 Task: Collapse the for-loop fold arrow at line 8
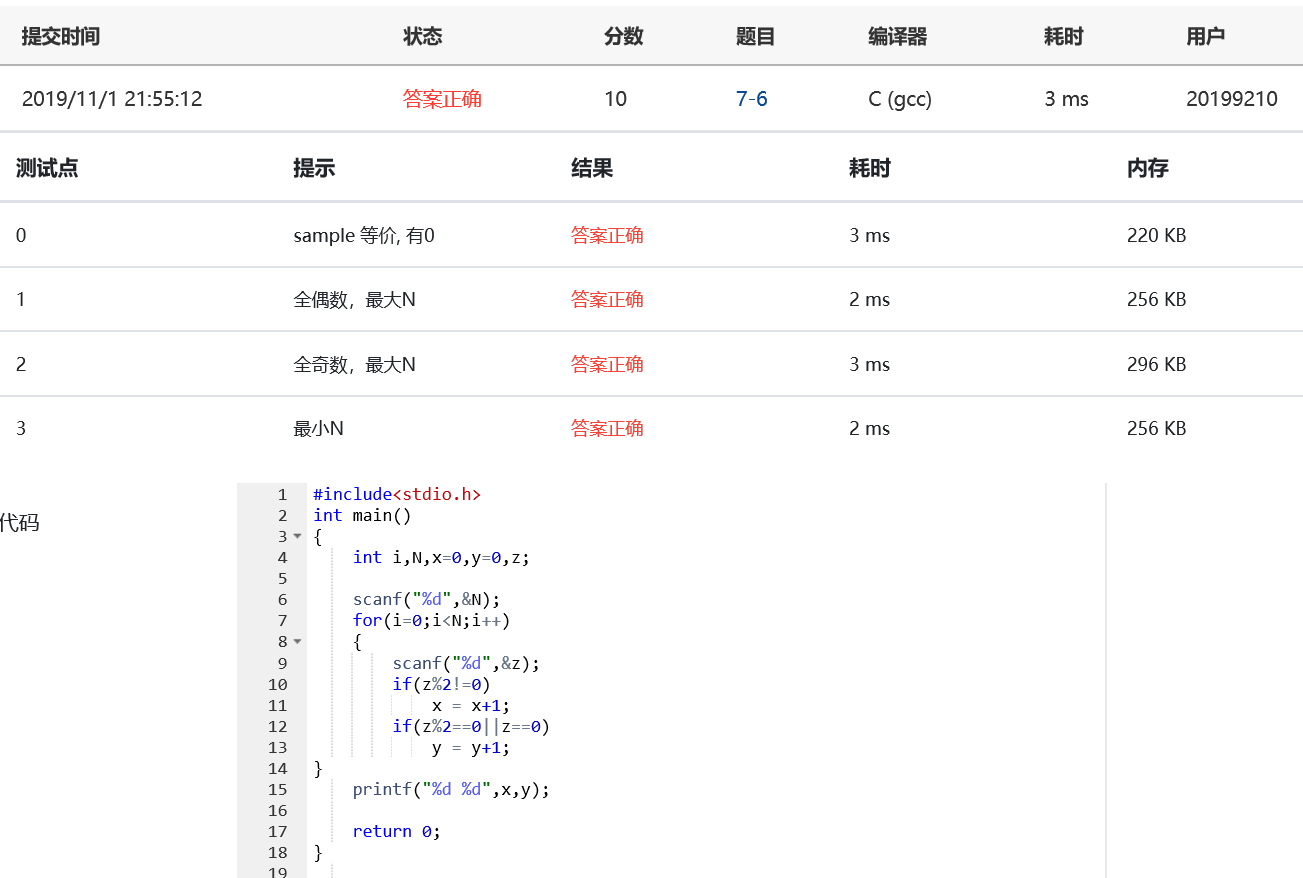297,642
